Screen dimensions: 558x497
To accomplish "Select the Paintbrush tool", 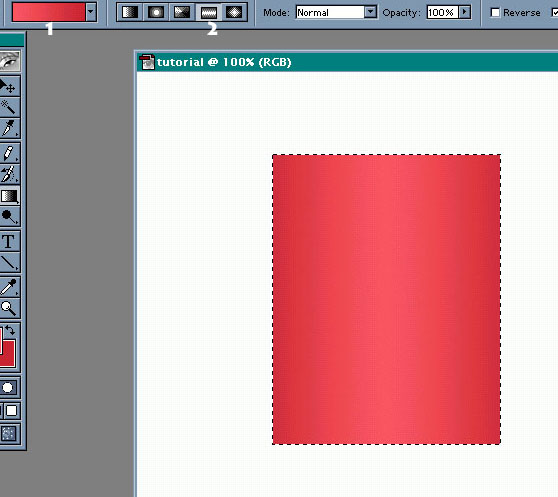I will click(9, 153).
